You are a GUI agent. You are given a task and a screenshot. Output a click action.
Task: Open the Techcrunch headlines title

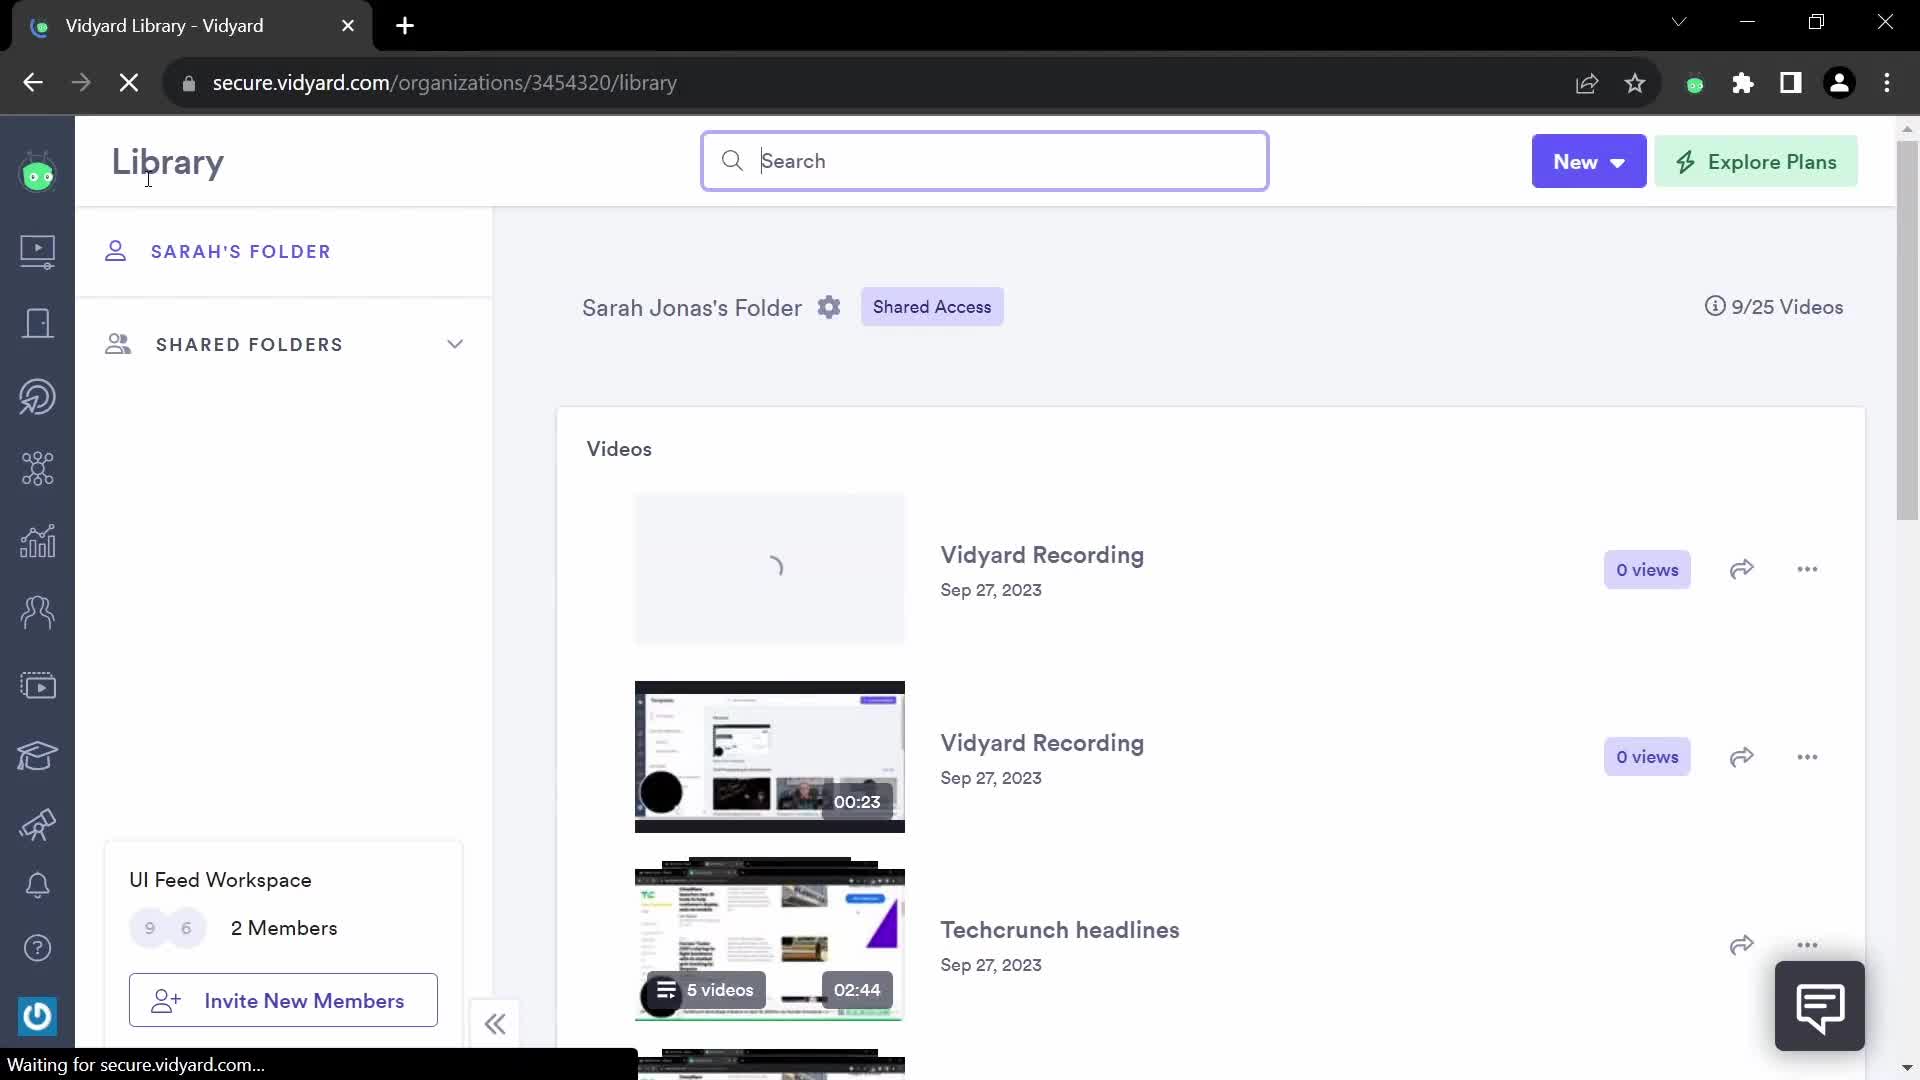(x=1060, y=930)
